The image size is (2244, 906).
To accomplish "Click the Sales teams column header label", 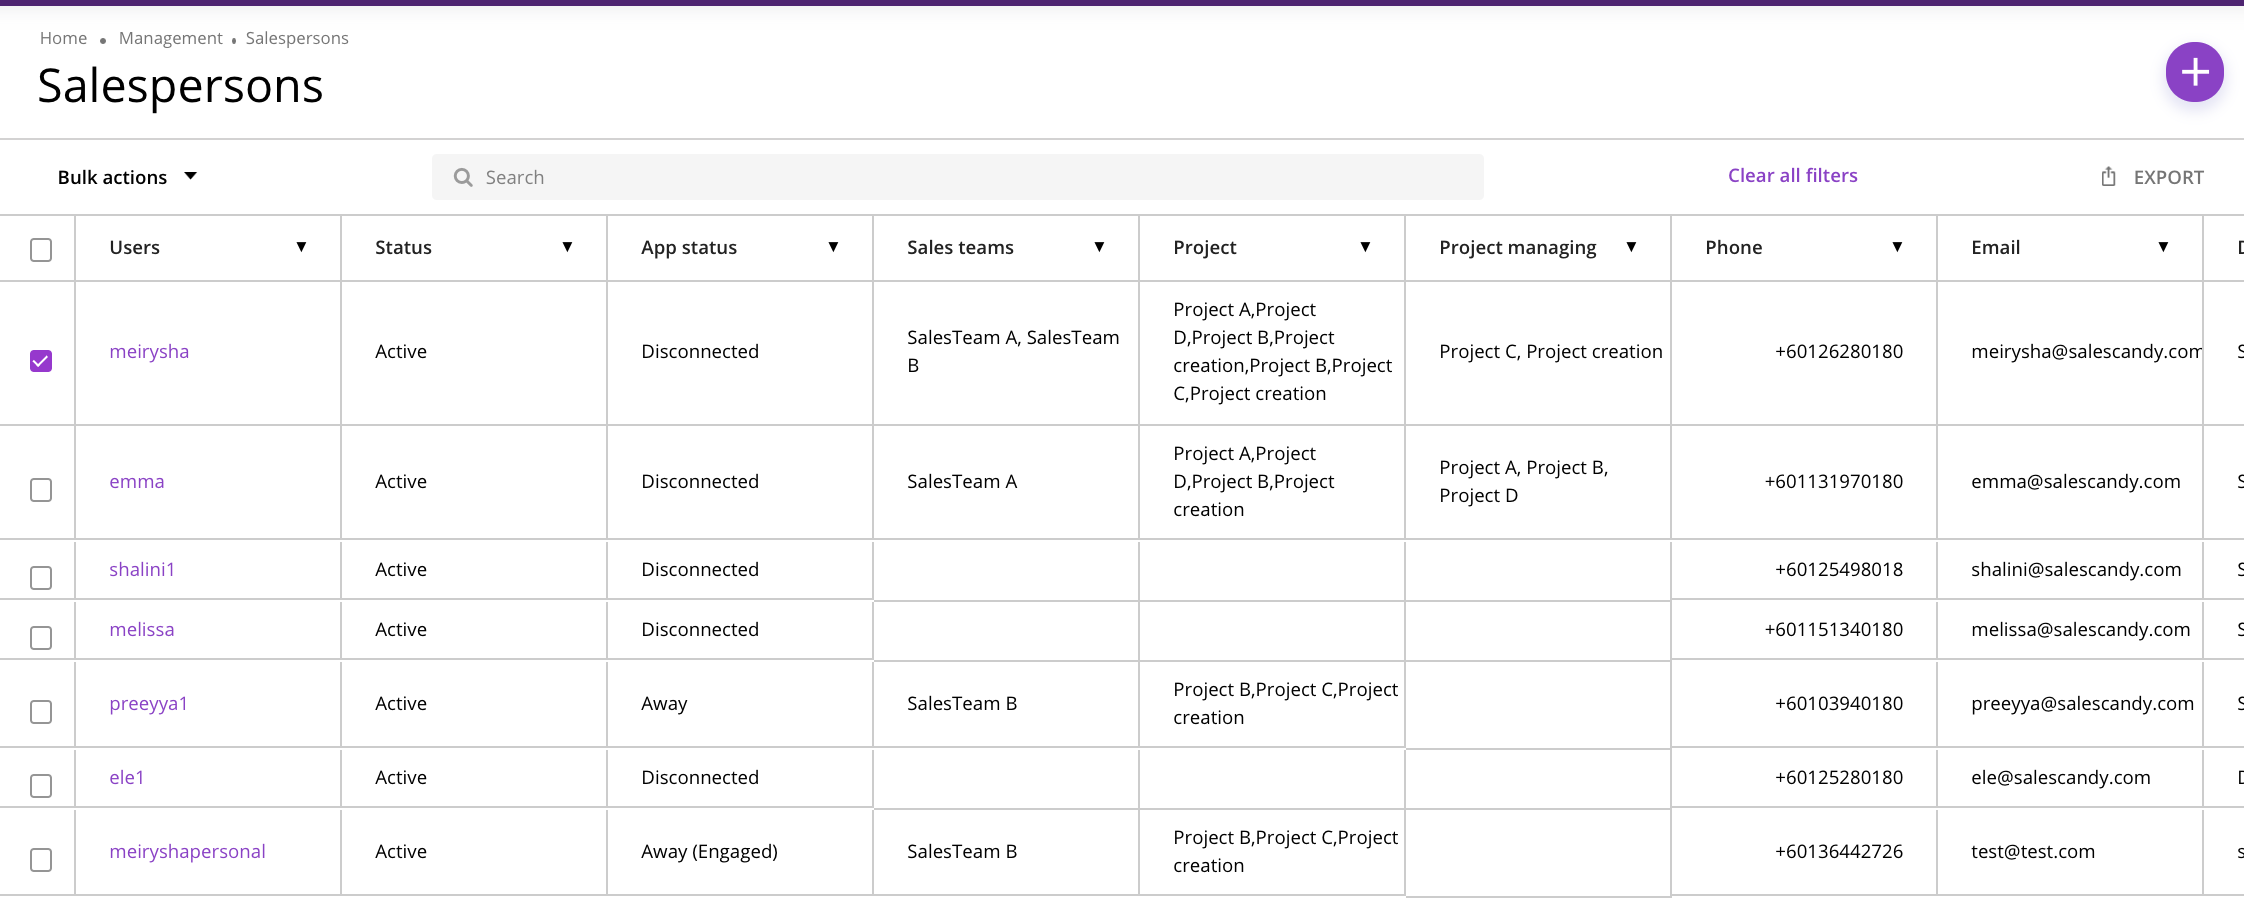I will [960, 247].
